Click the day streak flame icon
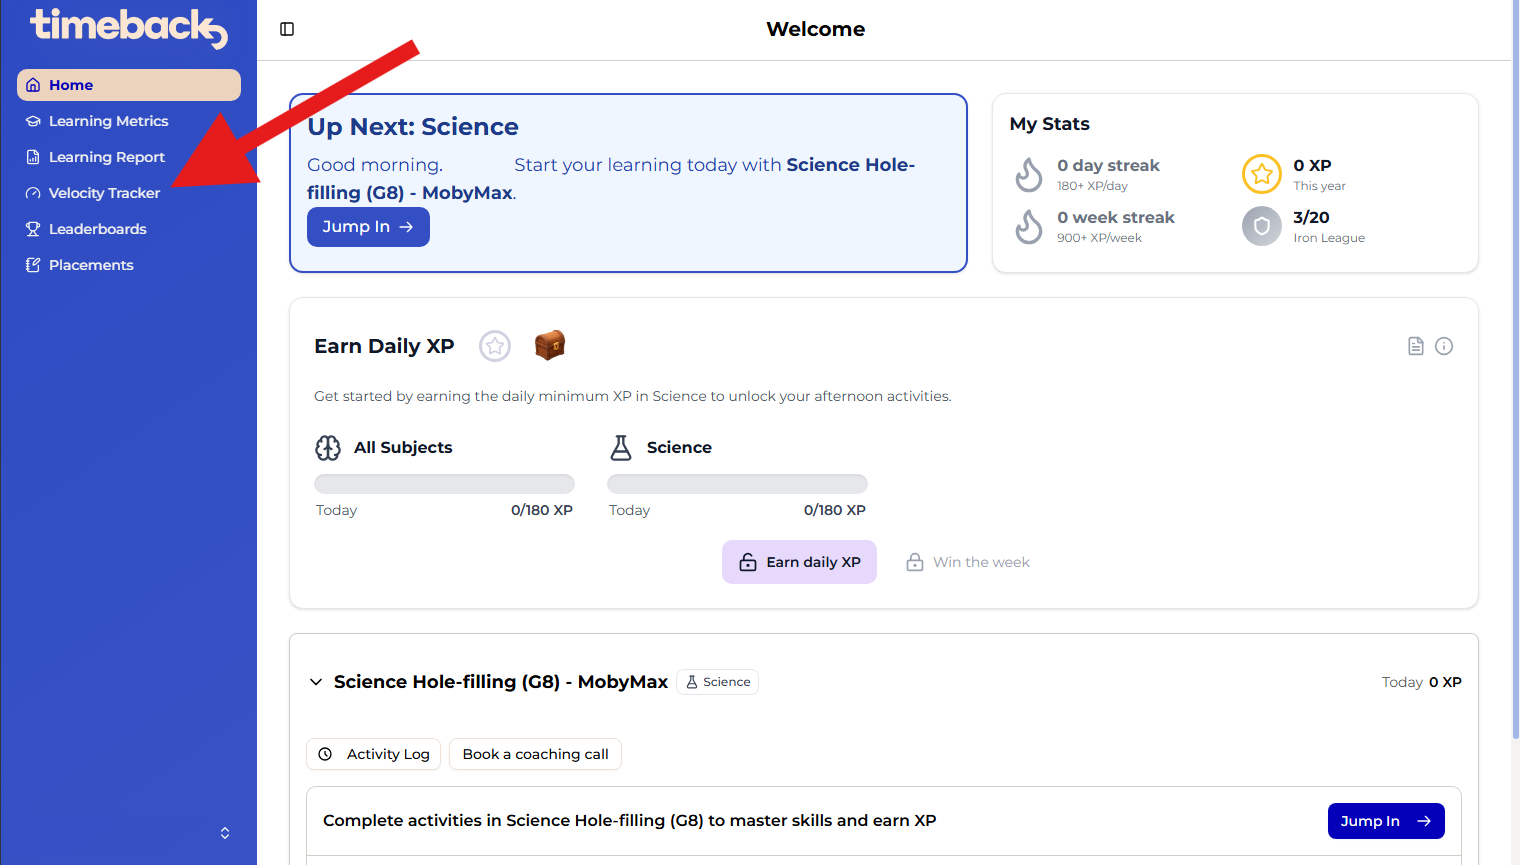This screenshot has width=1520, height=865. click(x=1029, y=174)
